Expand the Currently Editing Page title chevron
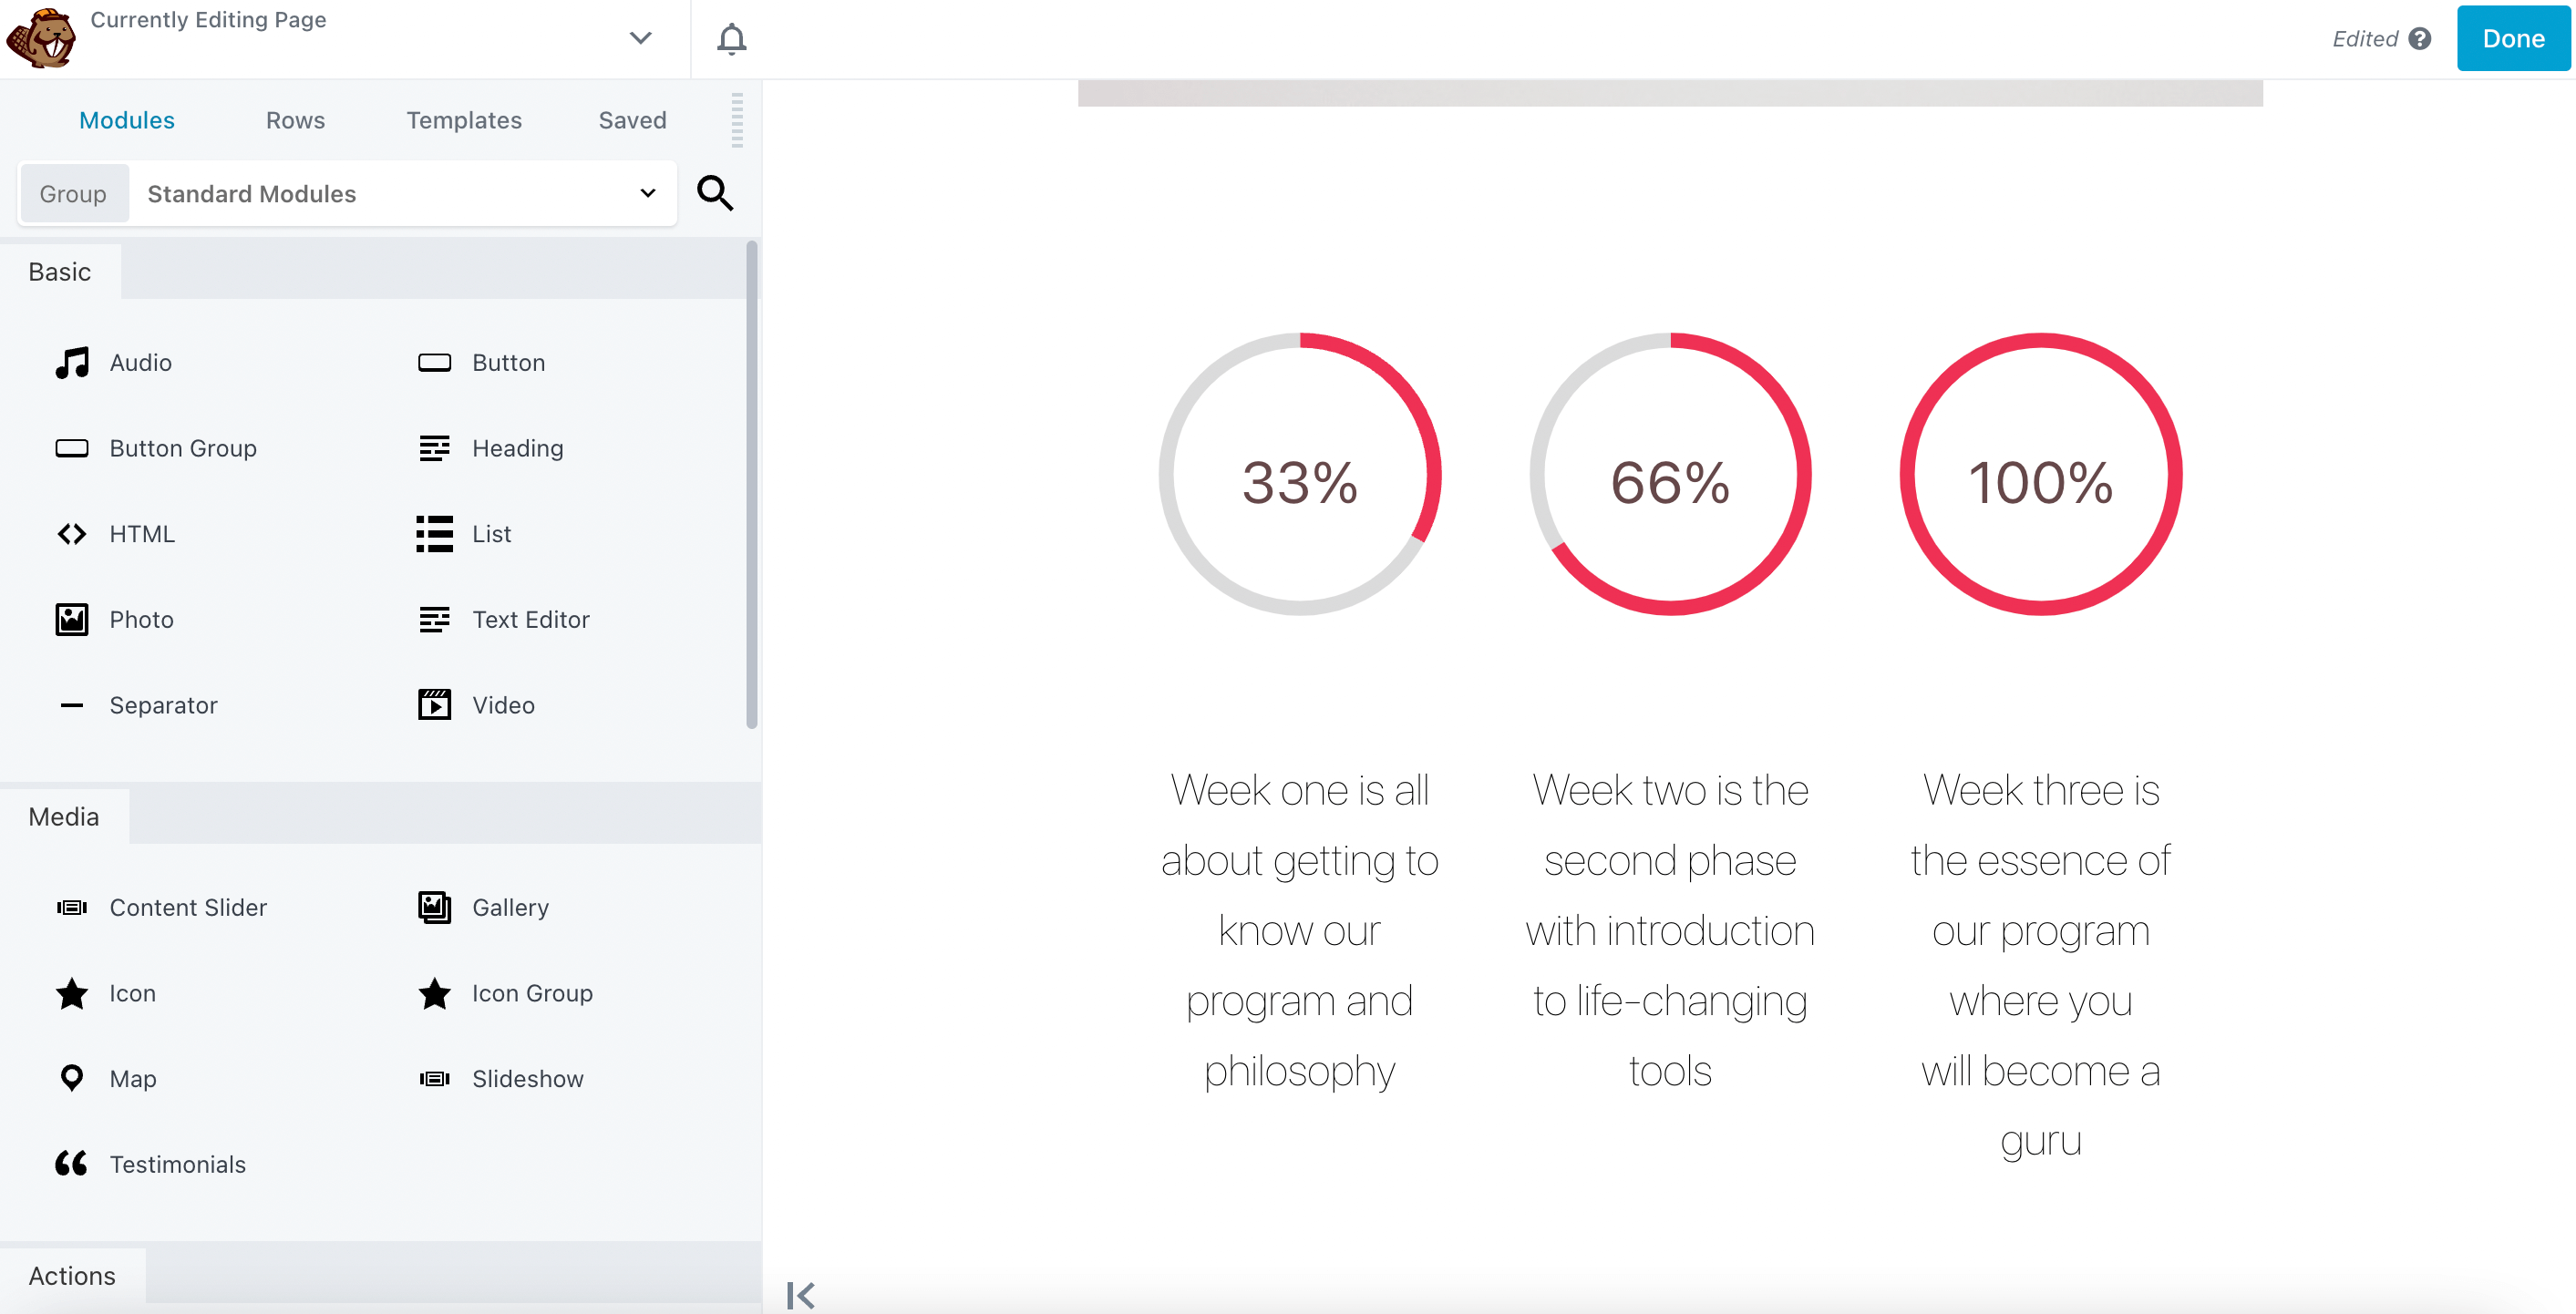This screenshot has height=1314, width=2576. pos(640,39)
